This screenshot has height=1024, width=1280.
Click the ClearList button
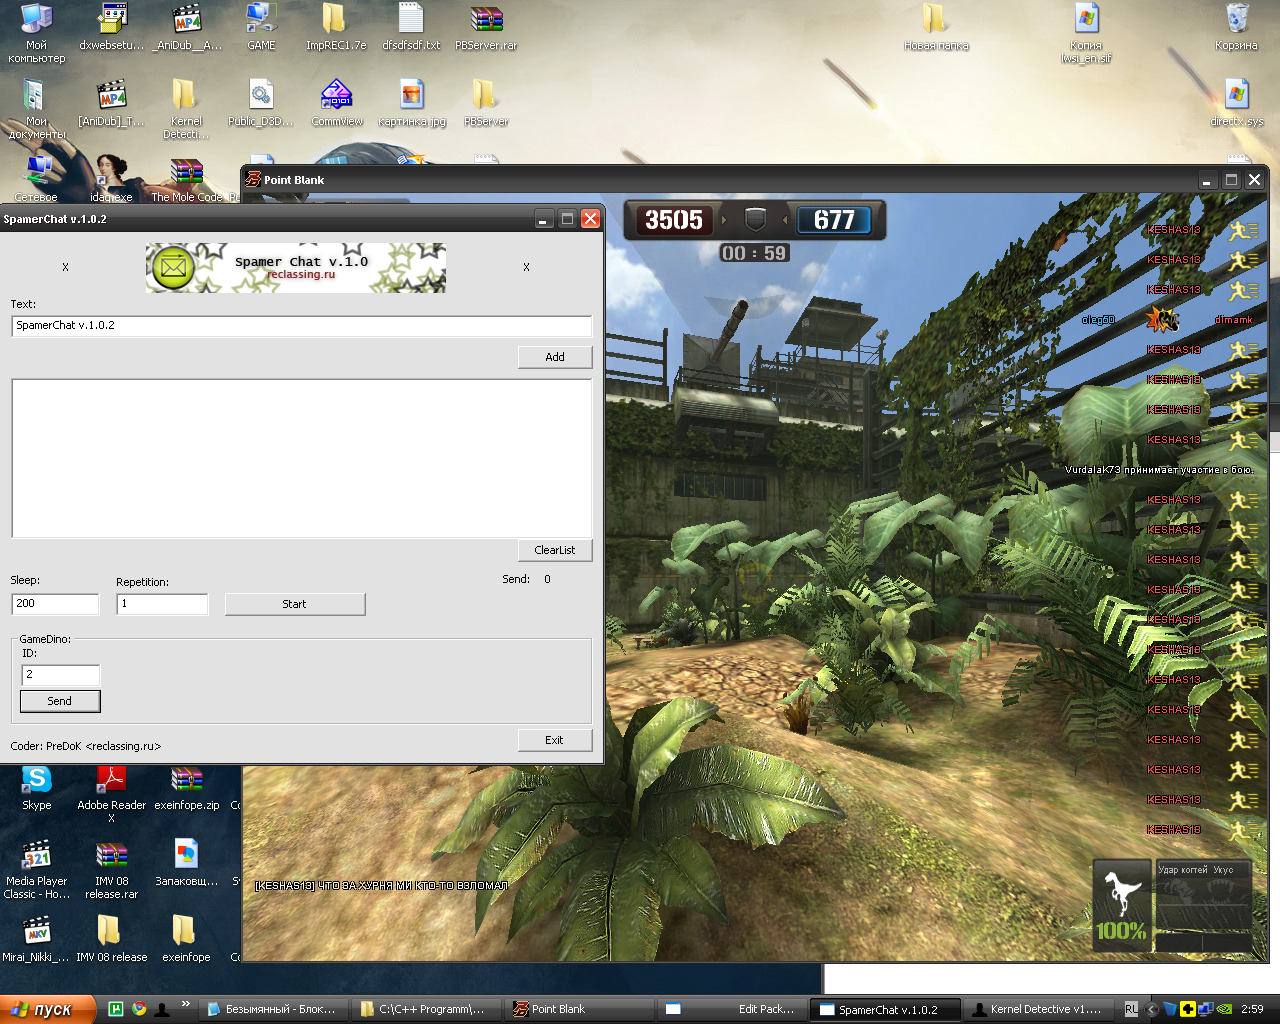(555, 550)
